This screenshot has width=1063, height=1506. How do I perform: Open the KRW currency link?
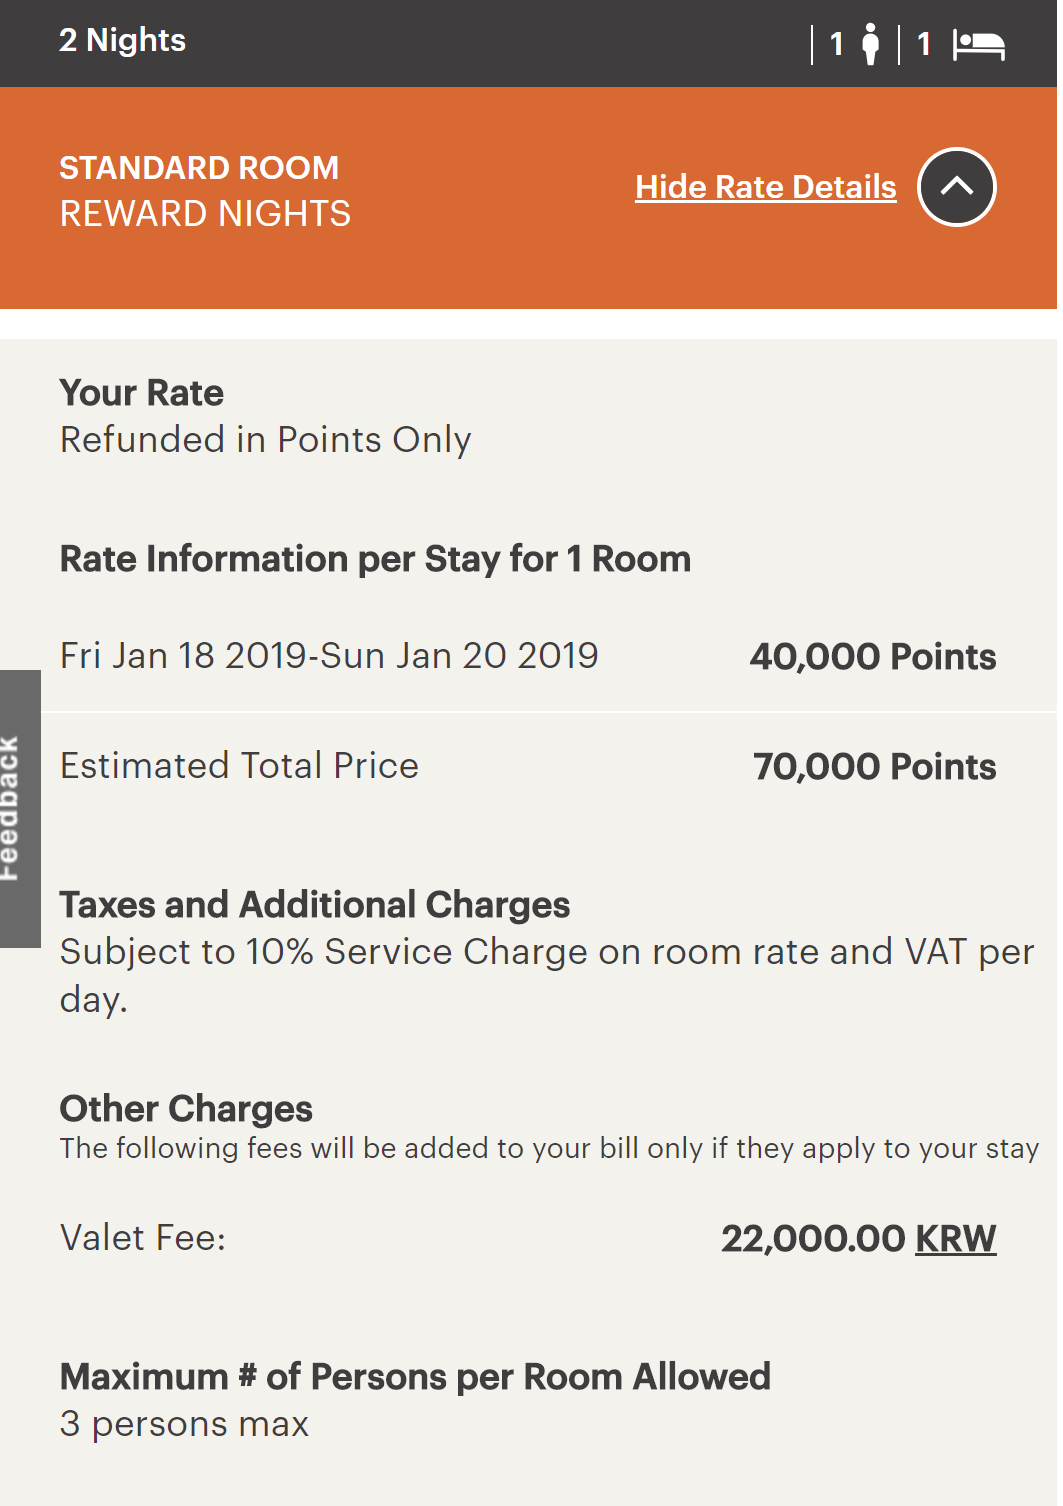coord(956,1239)
